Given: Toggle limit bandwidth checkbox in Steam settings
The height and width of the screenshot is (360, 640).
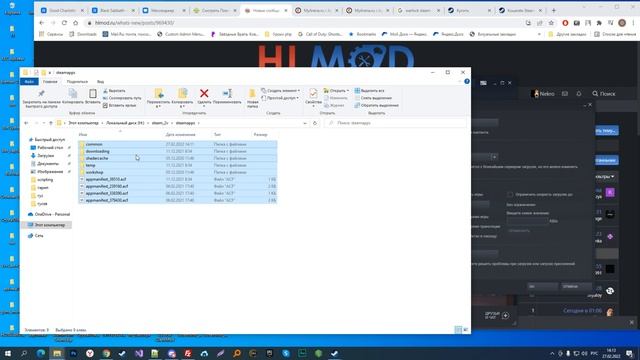Looking at the screenshot, I should (x=510, y=194).
